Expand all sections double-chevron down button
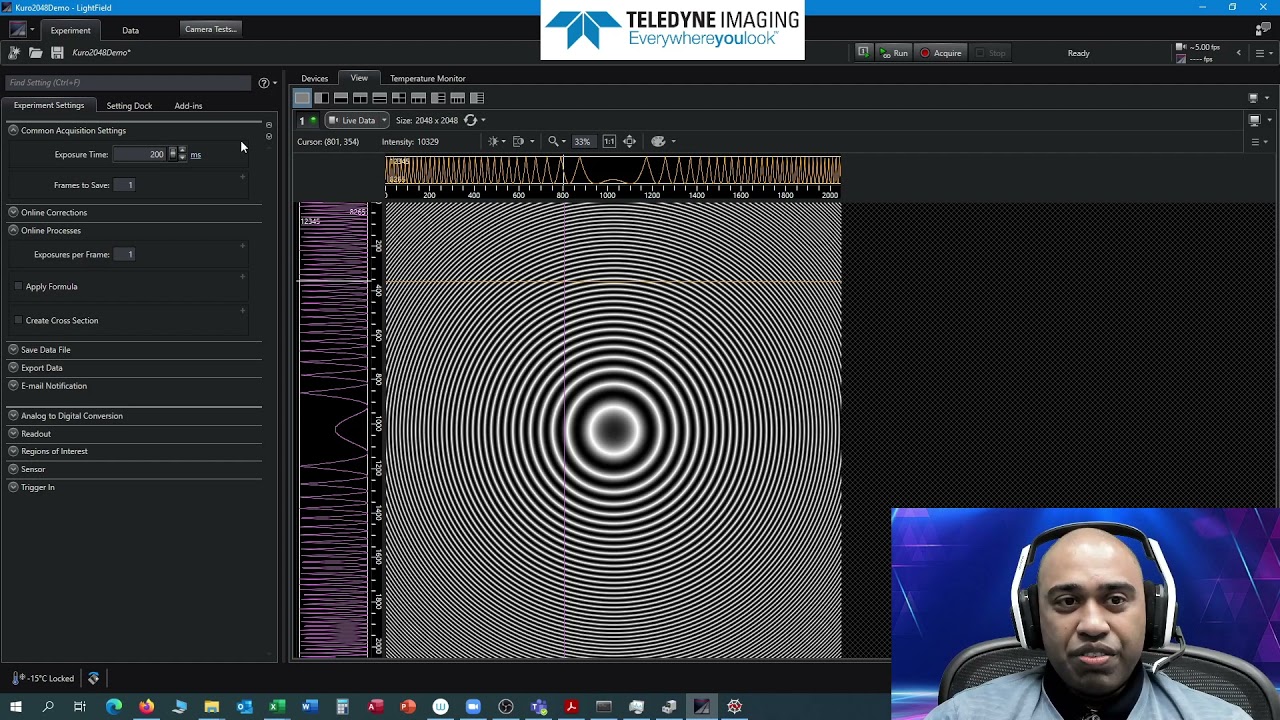1280x720 pixels. [x=268, y=136]
